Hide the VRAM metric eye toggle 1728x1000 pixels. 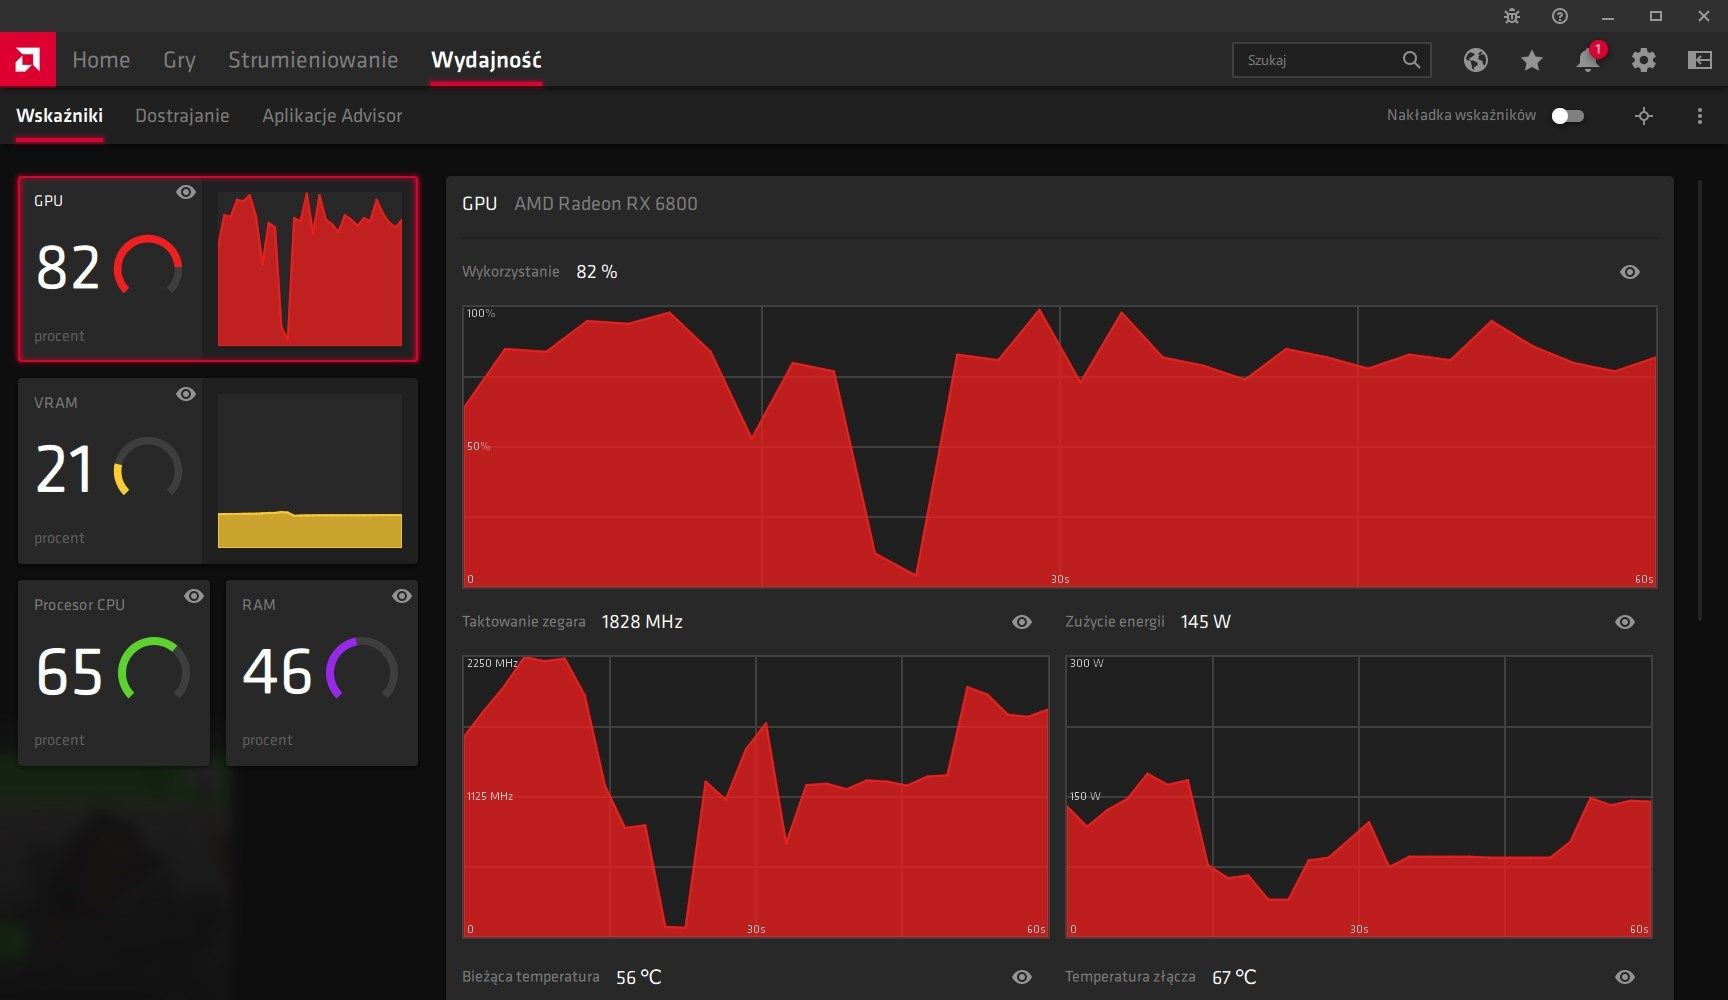(x=186, y=394)
